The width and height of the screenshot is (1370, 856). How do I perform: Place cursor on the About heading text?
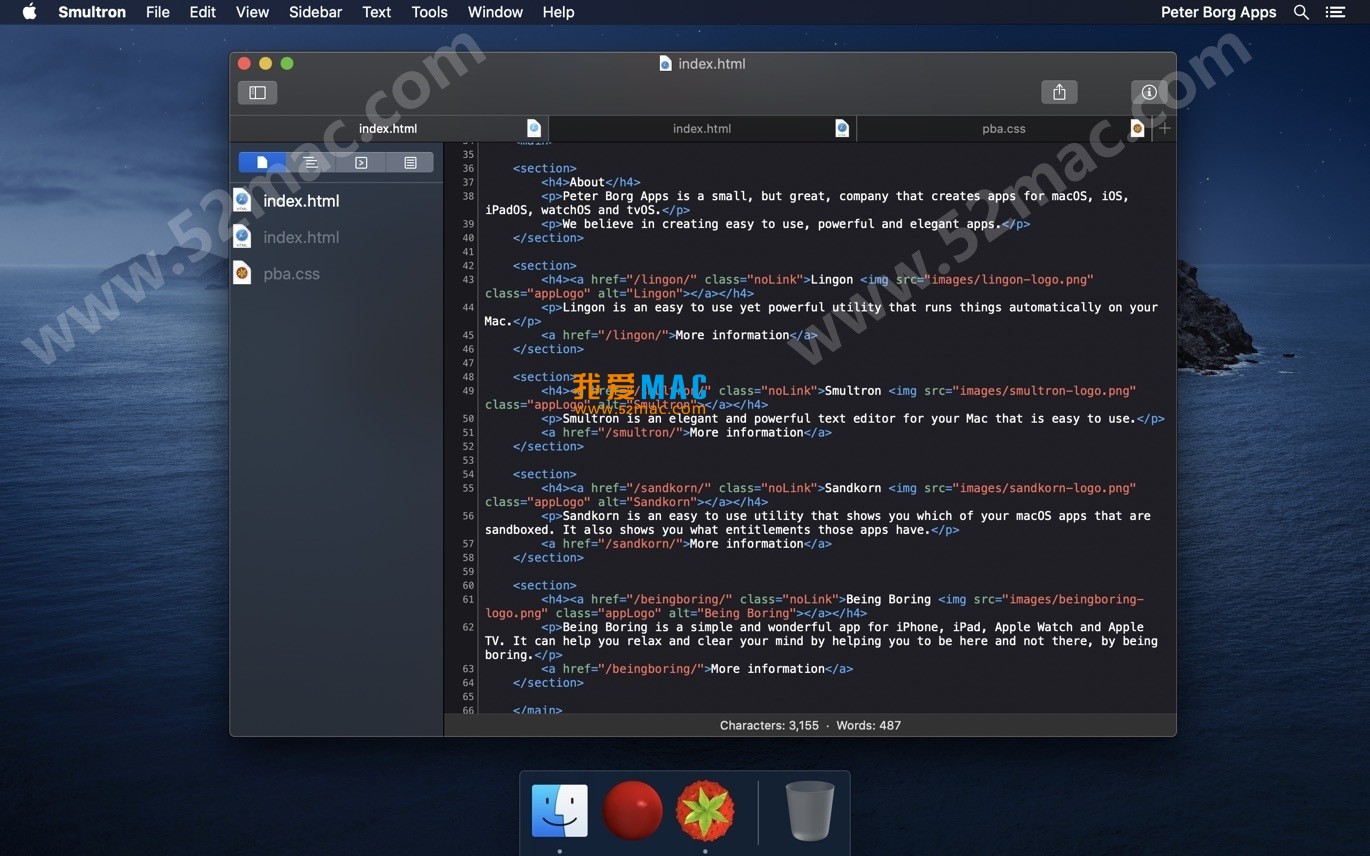tap(587, 182)
